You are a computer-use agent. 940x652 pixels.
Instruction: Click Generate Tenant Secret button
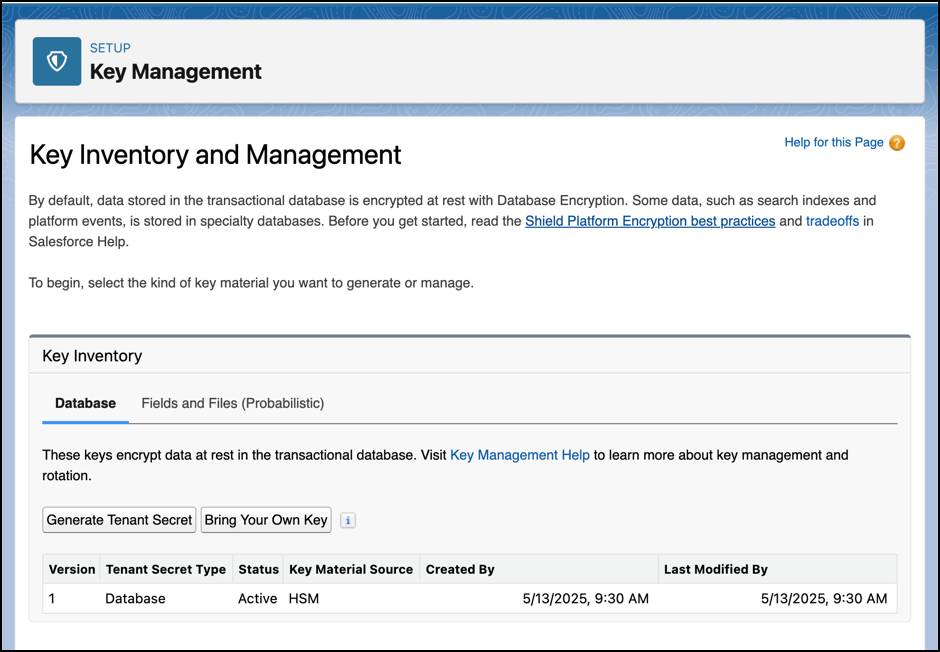(x=119, y=520)
